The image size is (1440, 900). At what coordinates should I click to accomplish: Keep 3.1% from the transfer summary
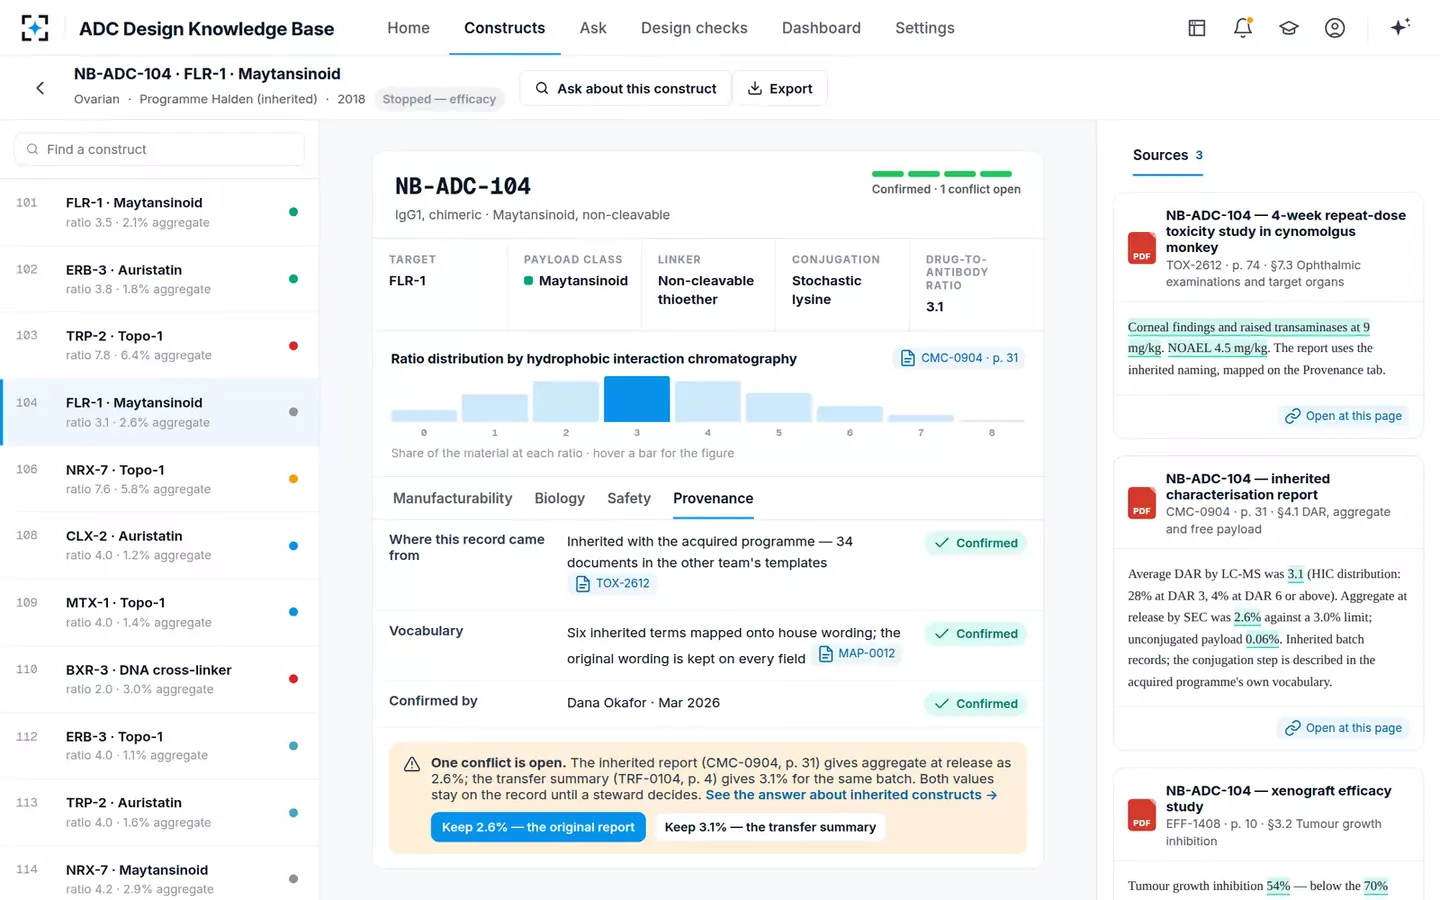(770, 827)
